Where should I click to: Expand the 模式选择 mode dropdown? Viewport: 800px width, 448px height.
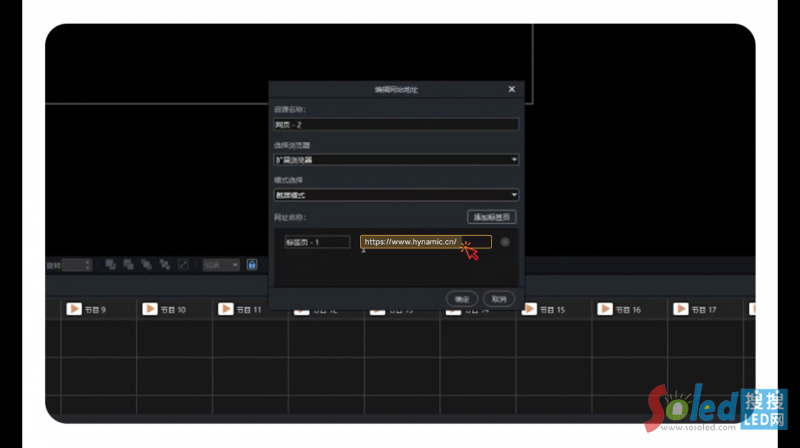396,195
